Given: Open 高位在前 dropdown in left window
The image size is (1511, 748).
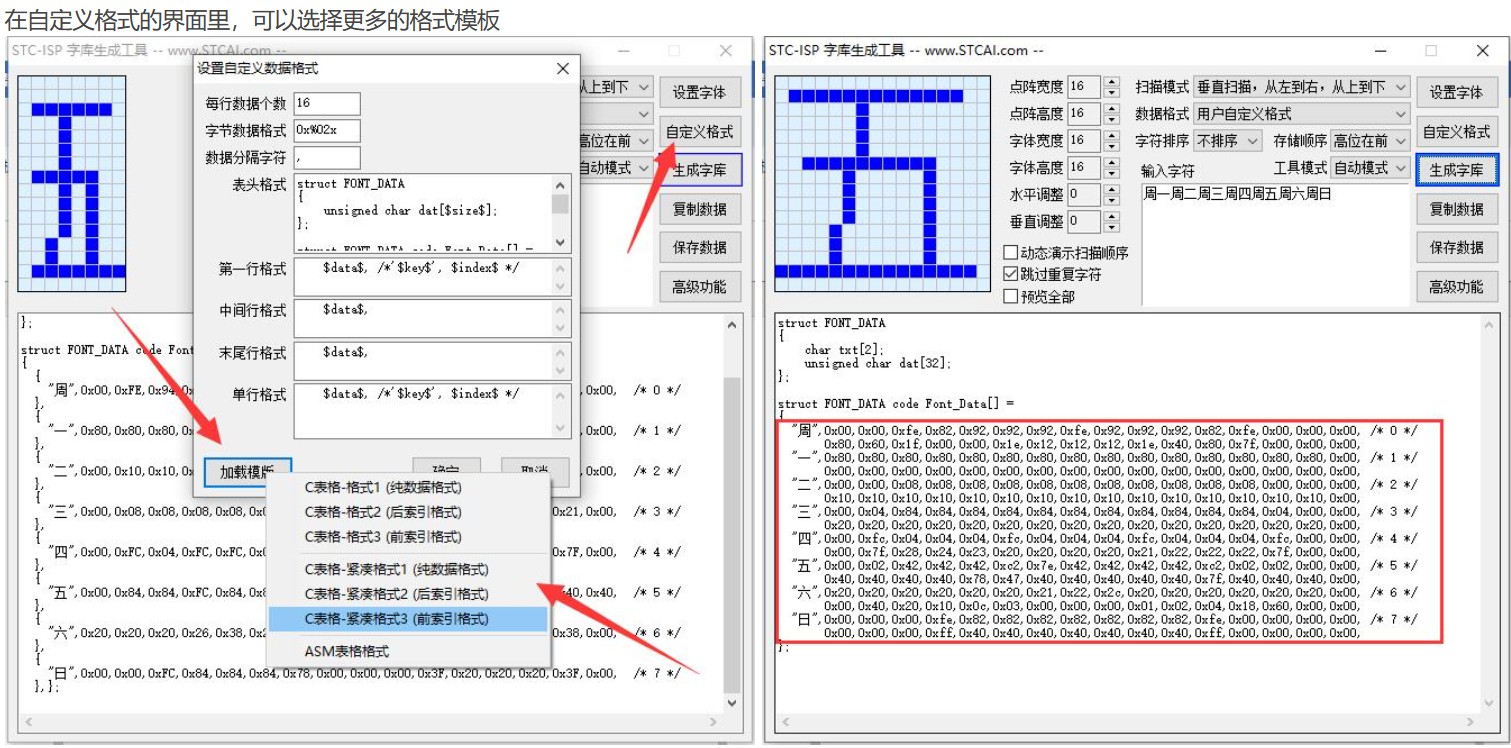Looking at the screenshot, I should tap(616, 141).
